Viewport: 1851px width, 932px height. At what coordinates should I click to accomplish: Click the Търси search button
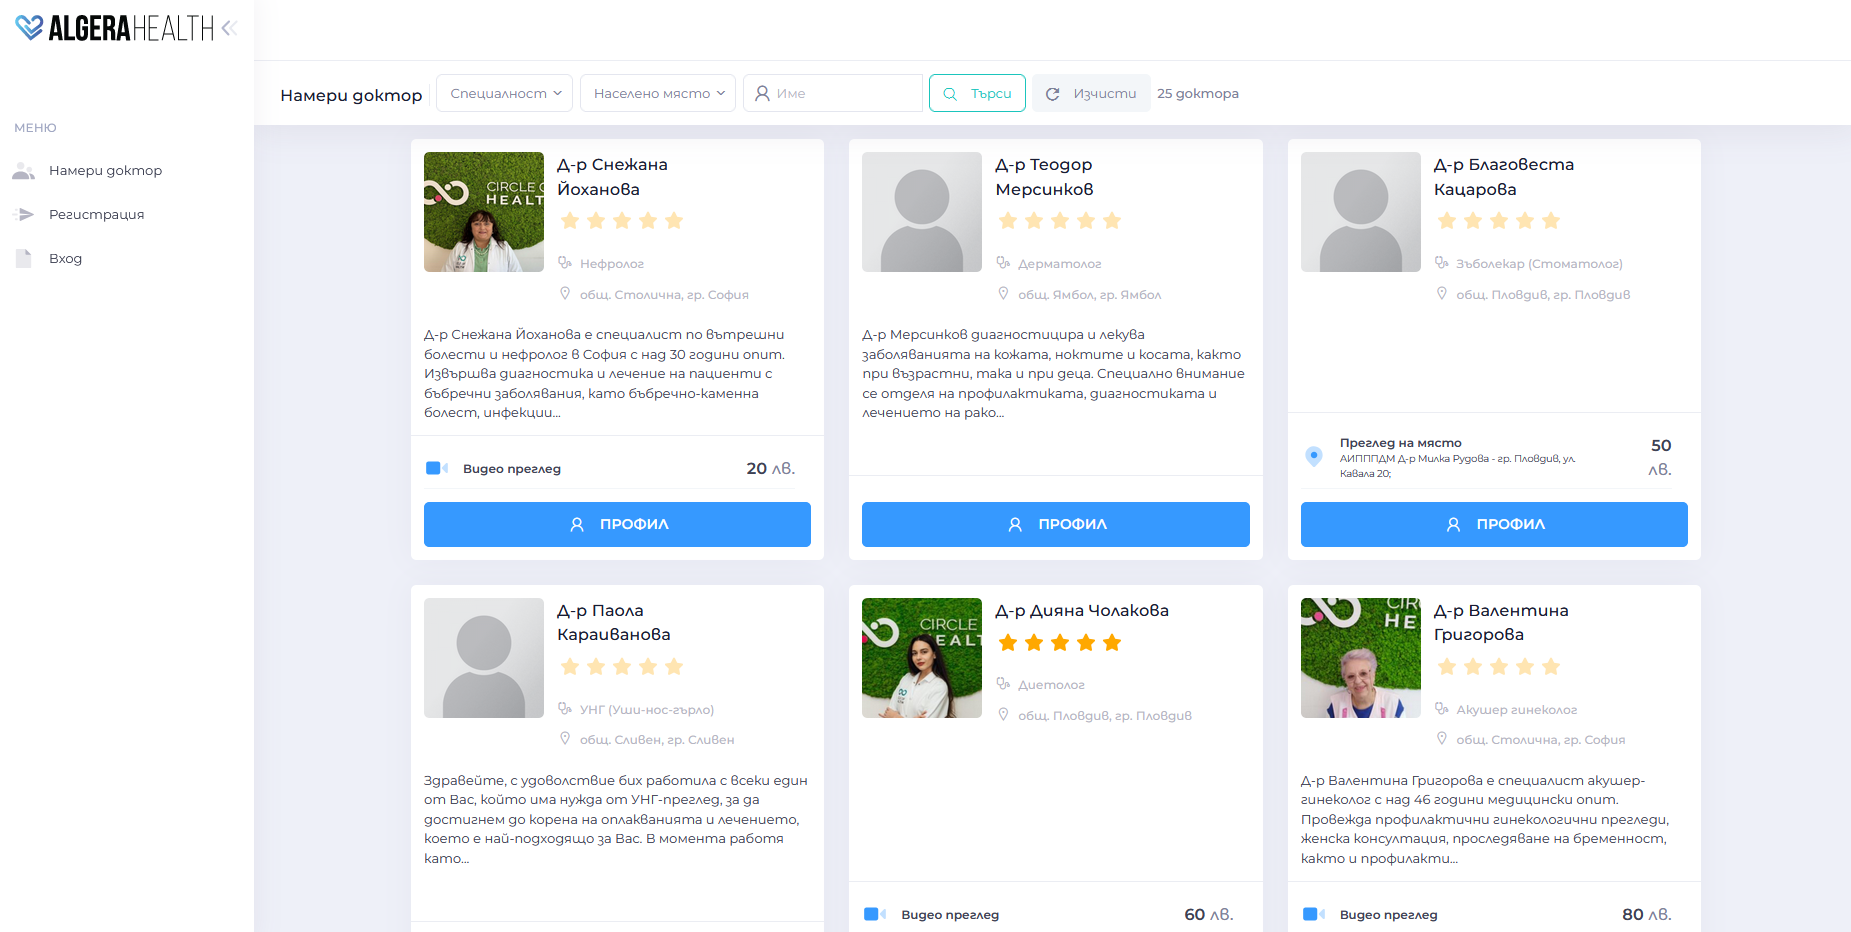pyautogui.click(x=977, y=93)
